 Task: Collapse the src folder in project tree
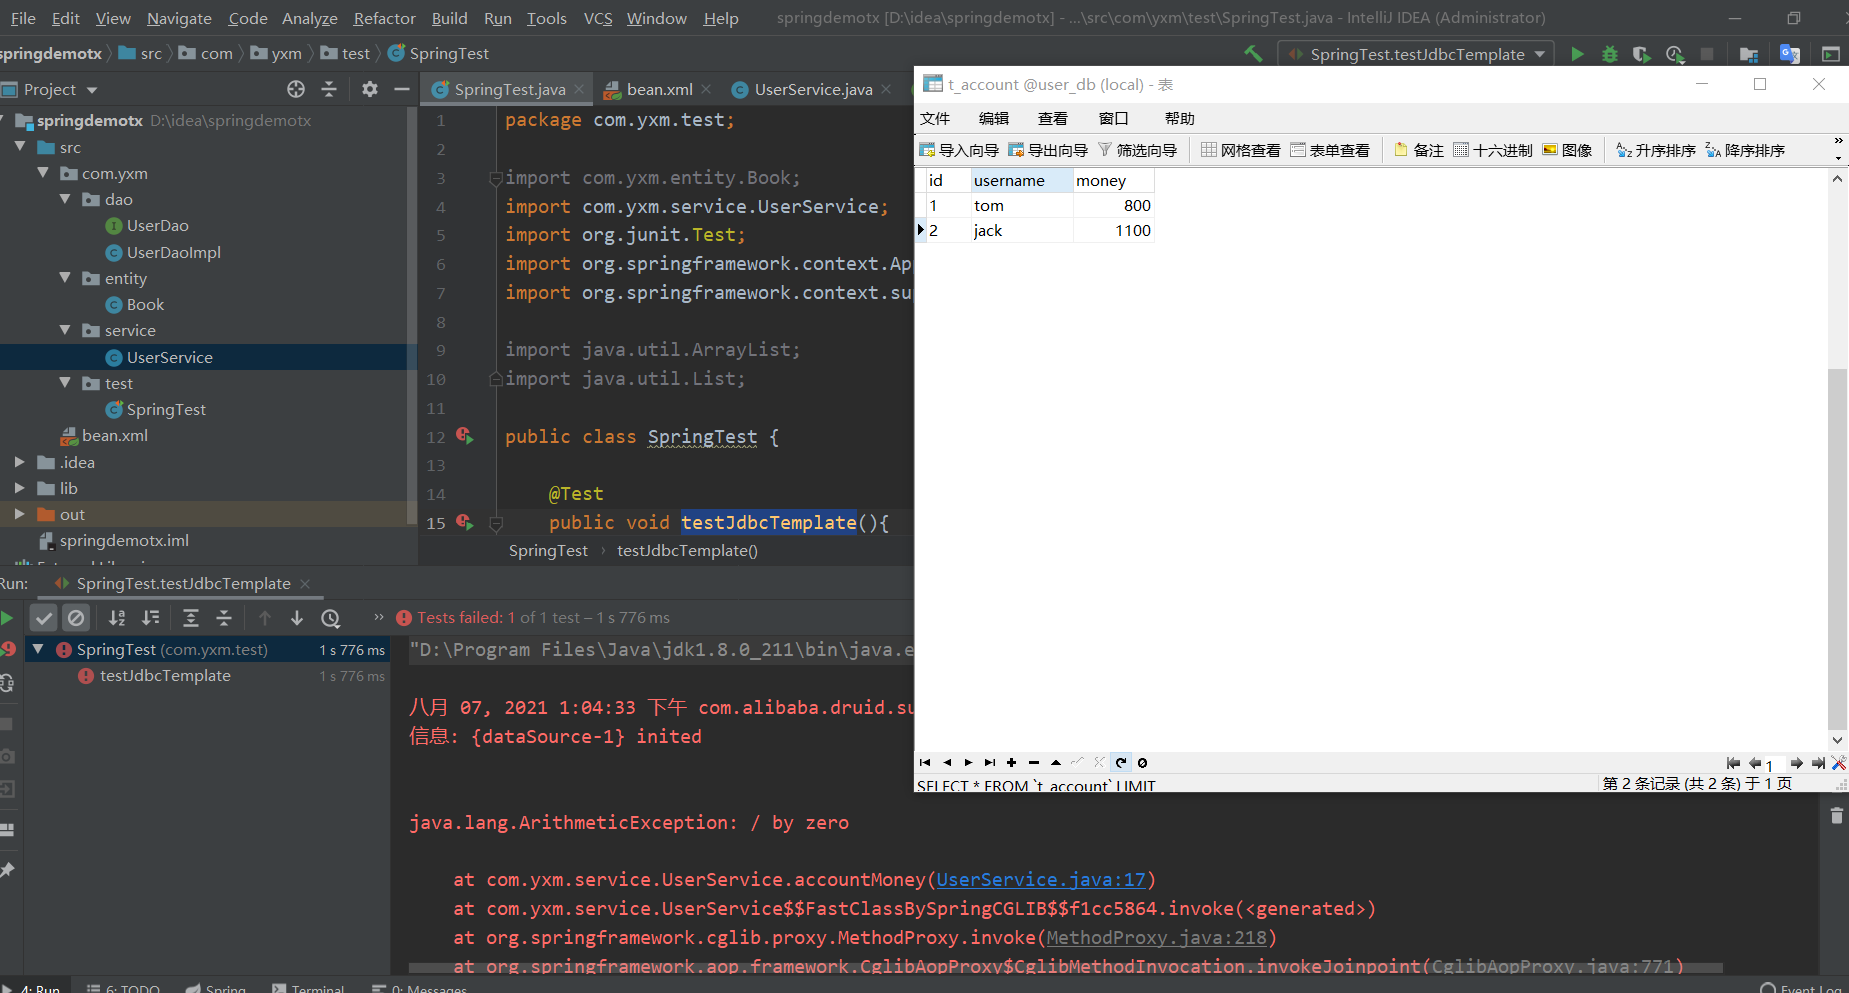point(20,147)
